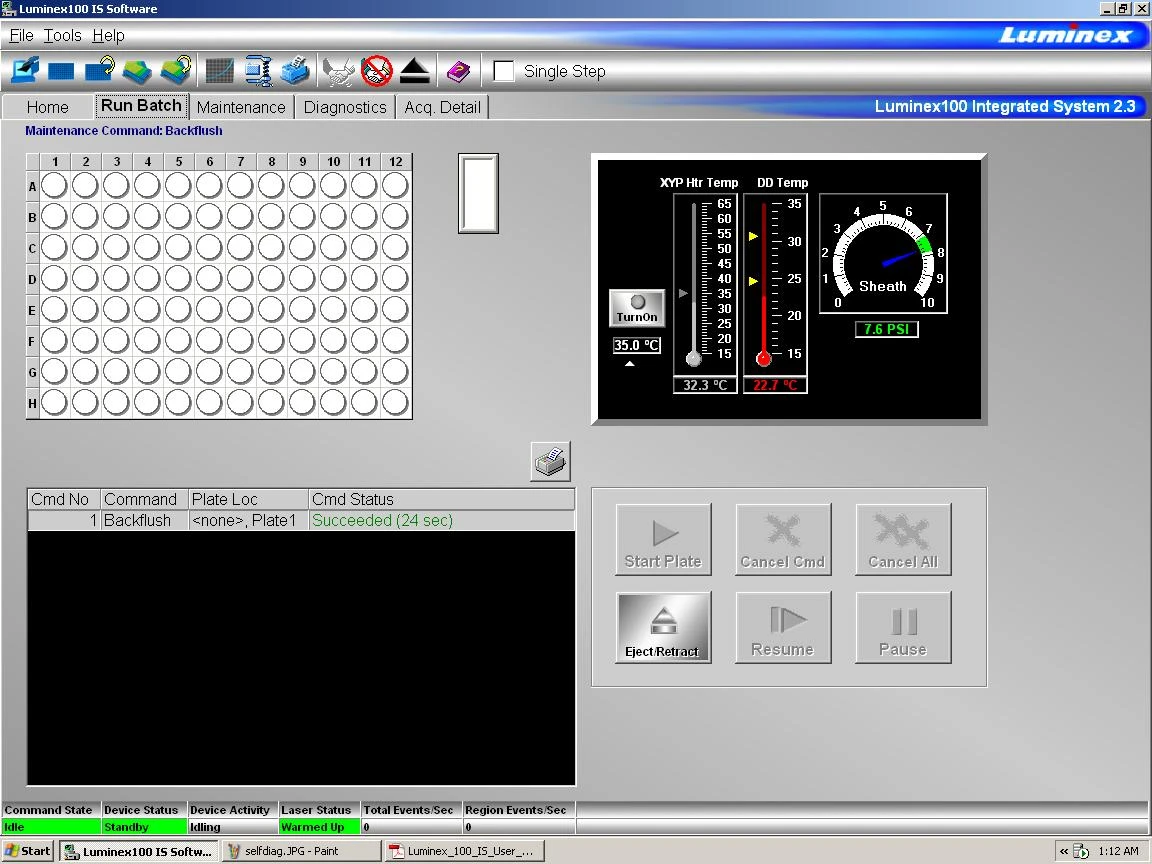
Task: Select the Run Batch tab
Action: click(x=141, y=106)
